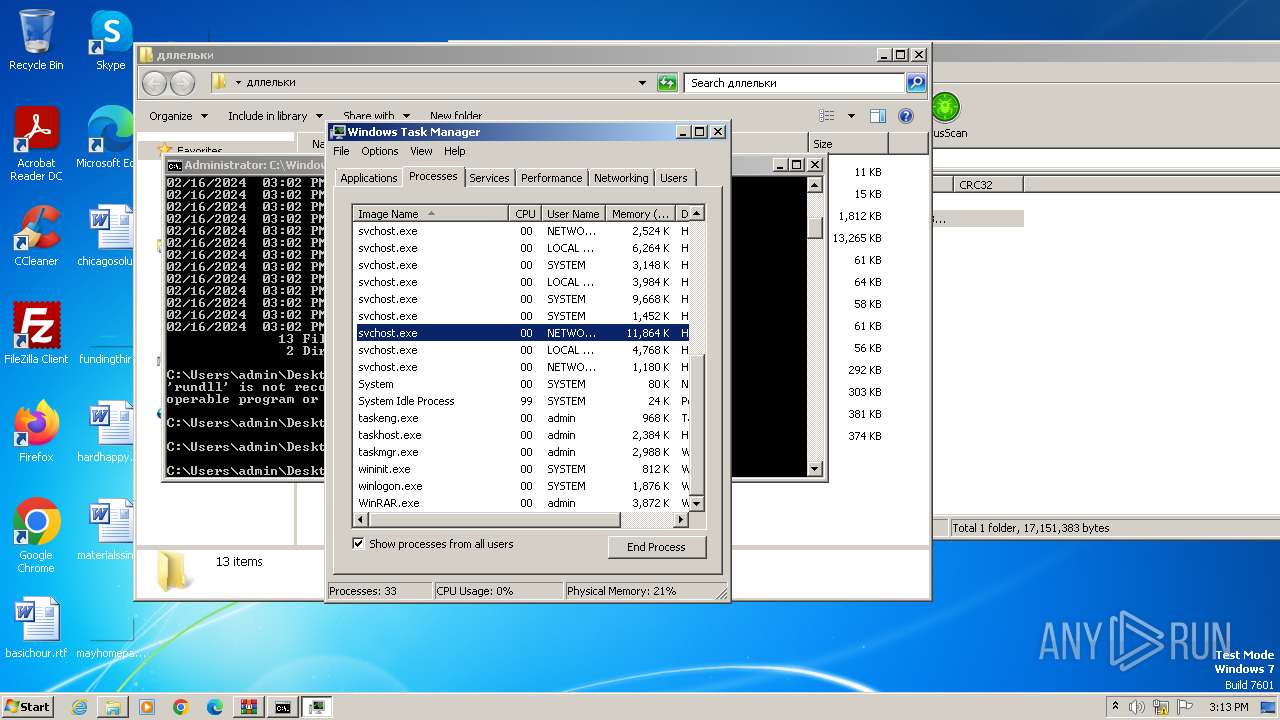The width and height of the screenshot is (1280, 720).
Task: Click the taskbar clock showing 3:13 PM
Action: [x=1228, y=707]
